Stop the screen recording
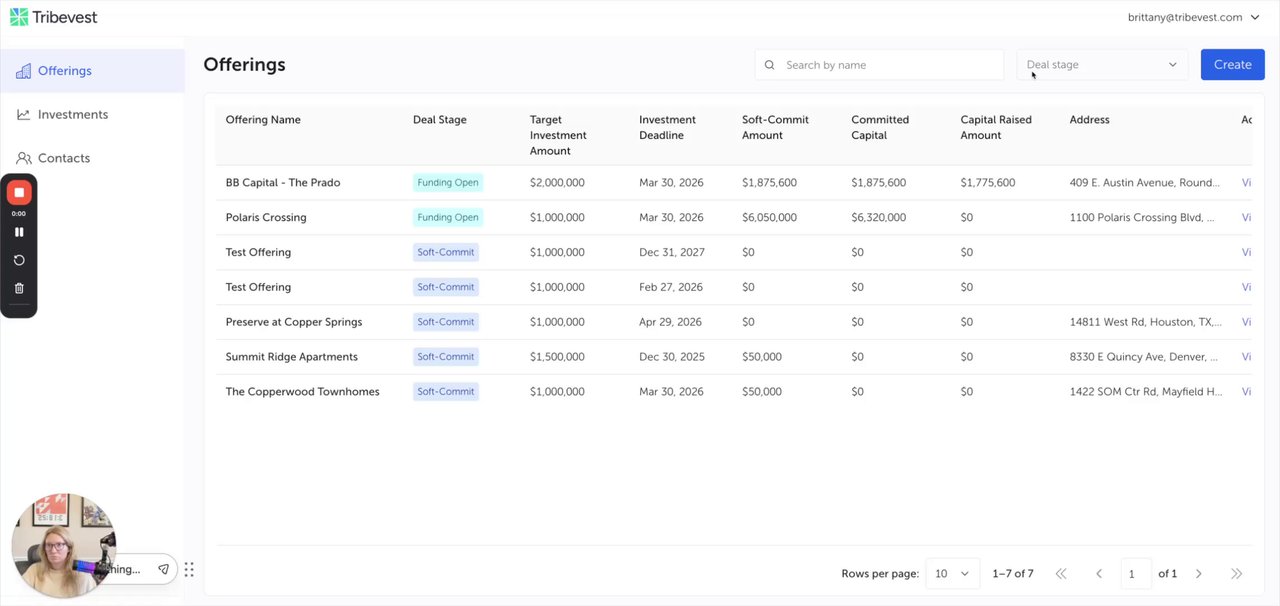 pos(19,192)
